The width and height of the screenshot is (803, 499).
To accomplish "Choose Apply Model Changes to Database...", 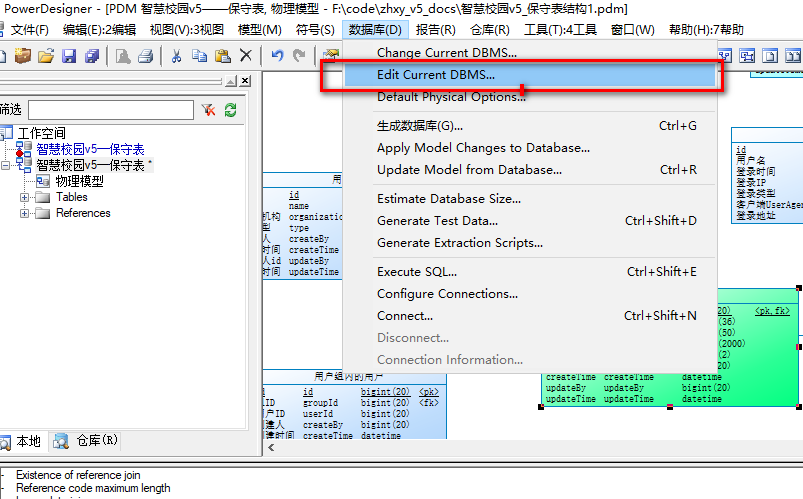I will [530, 148].
